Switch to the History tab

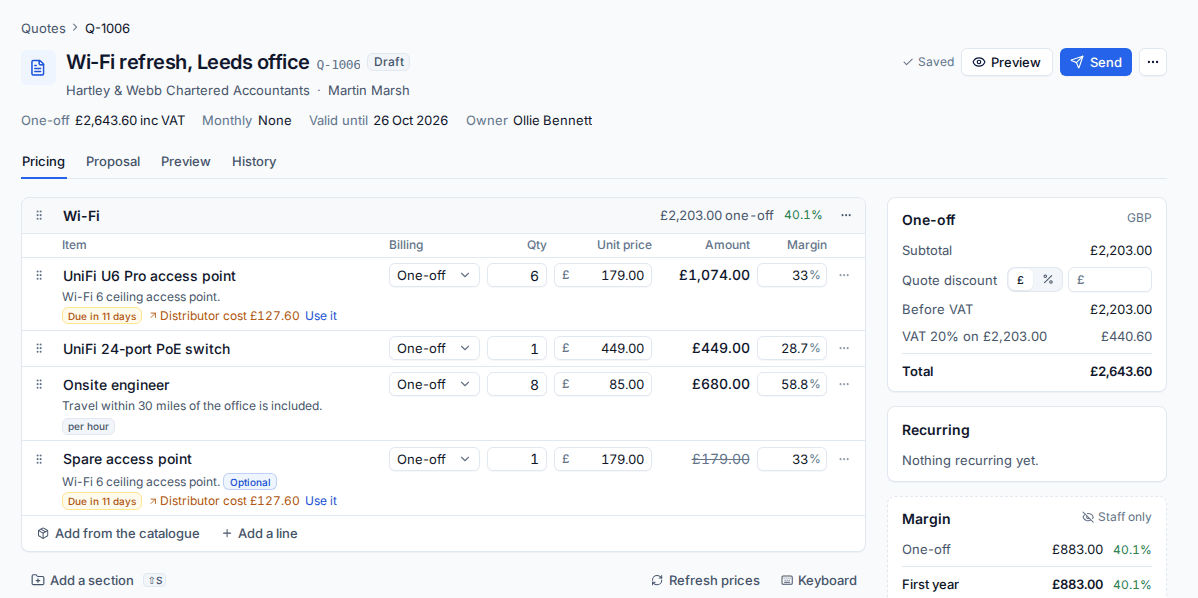pyautogui.click(x=254, y=161)
